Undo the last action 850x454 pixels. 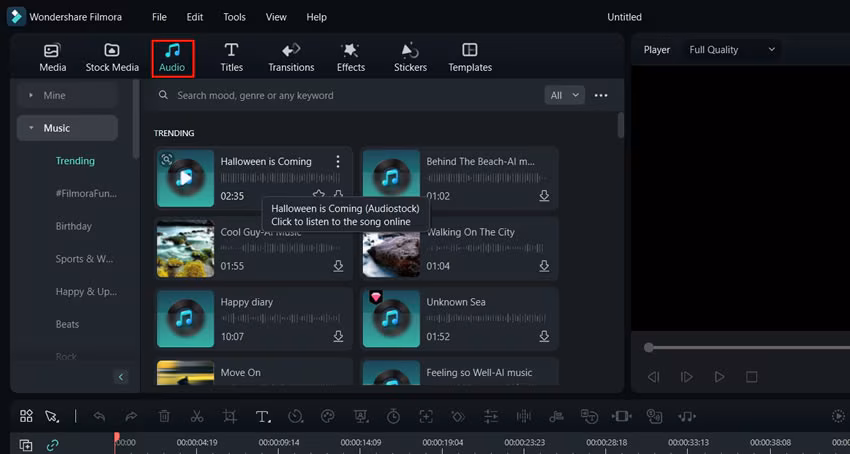tap(99, 416)
